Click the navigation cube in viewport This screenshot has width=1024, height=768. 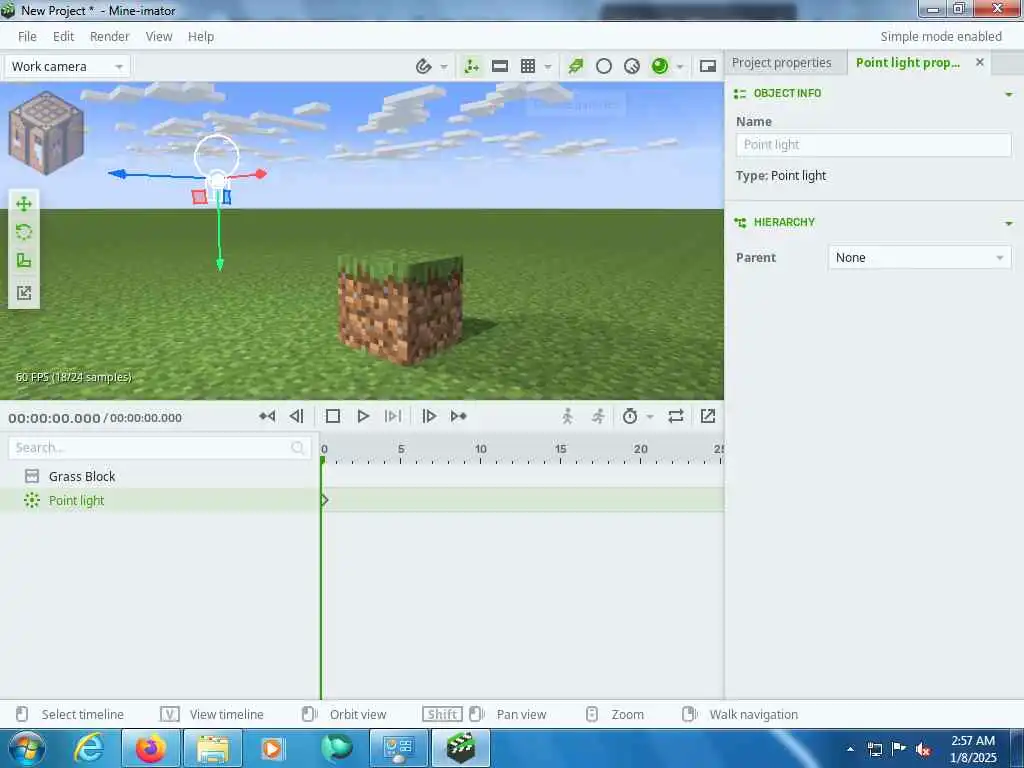coord(46,133)
